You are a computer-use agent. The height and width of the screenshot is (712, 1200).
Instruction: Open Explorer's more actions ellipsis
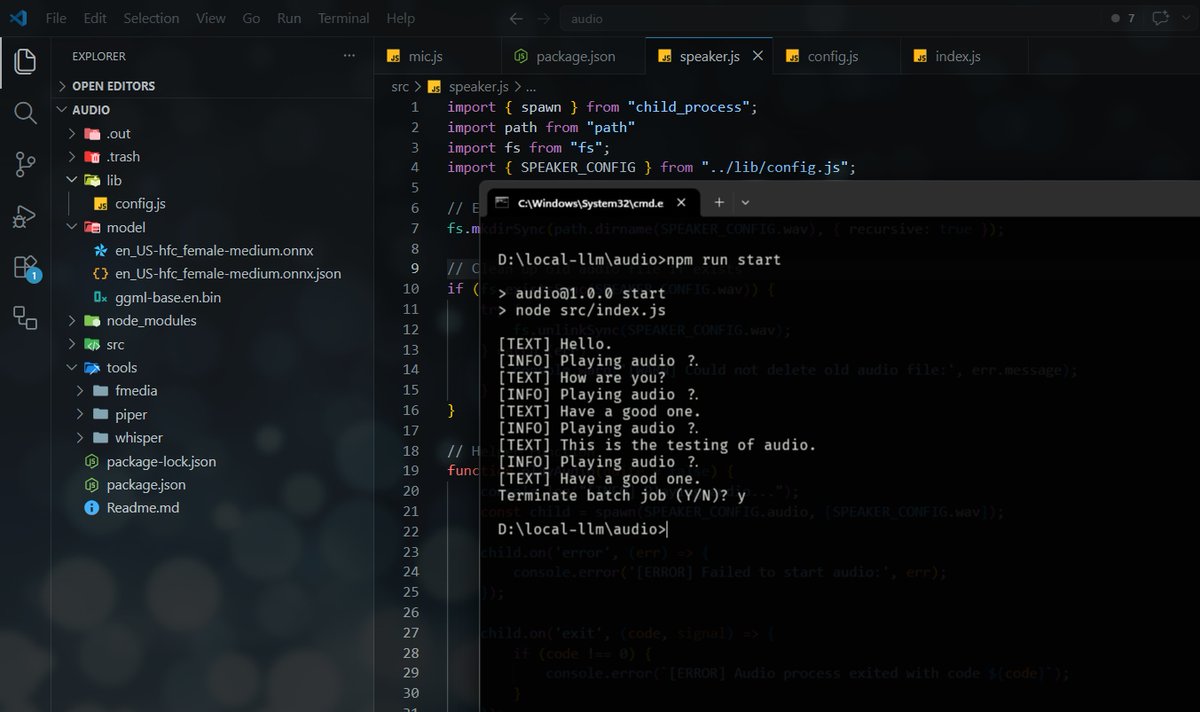click(348, 56)
